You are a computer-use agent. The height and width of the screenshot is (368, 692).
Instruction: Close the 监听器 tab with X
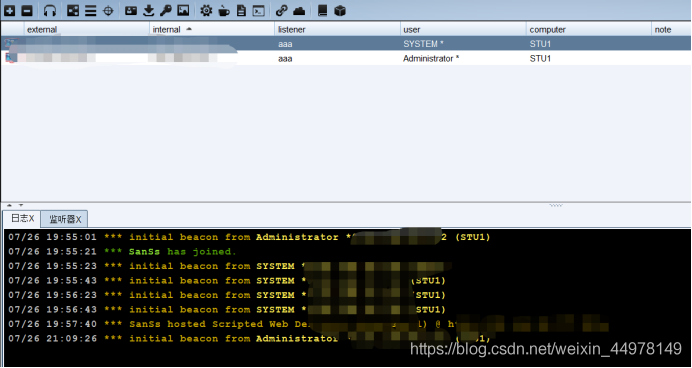(x=79, y=219)
